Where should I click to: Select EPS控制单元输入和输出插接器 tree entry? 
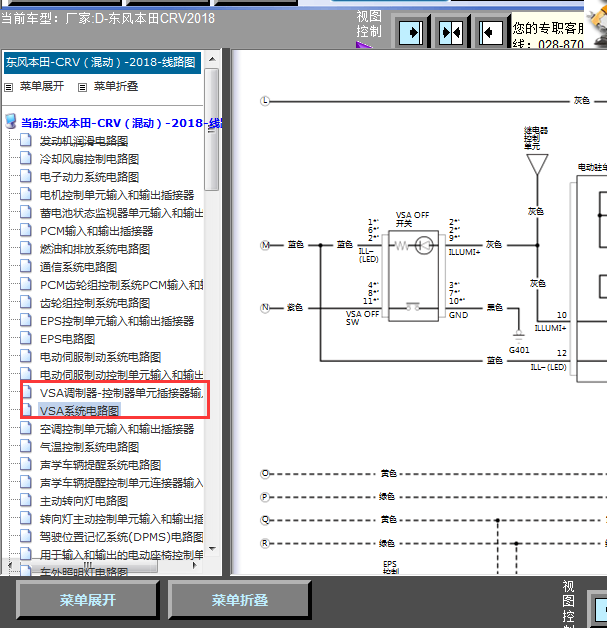(x=117, y=321)
